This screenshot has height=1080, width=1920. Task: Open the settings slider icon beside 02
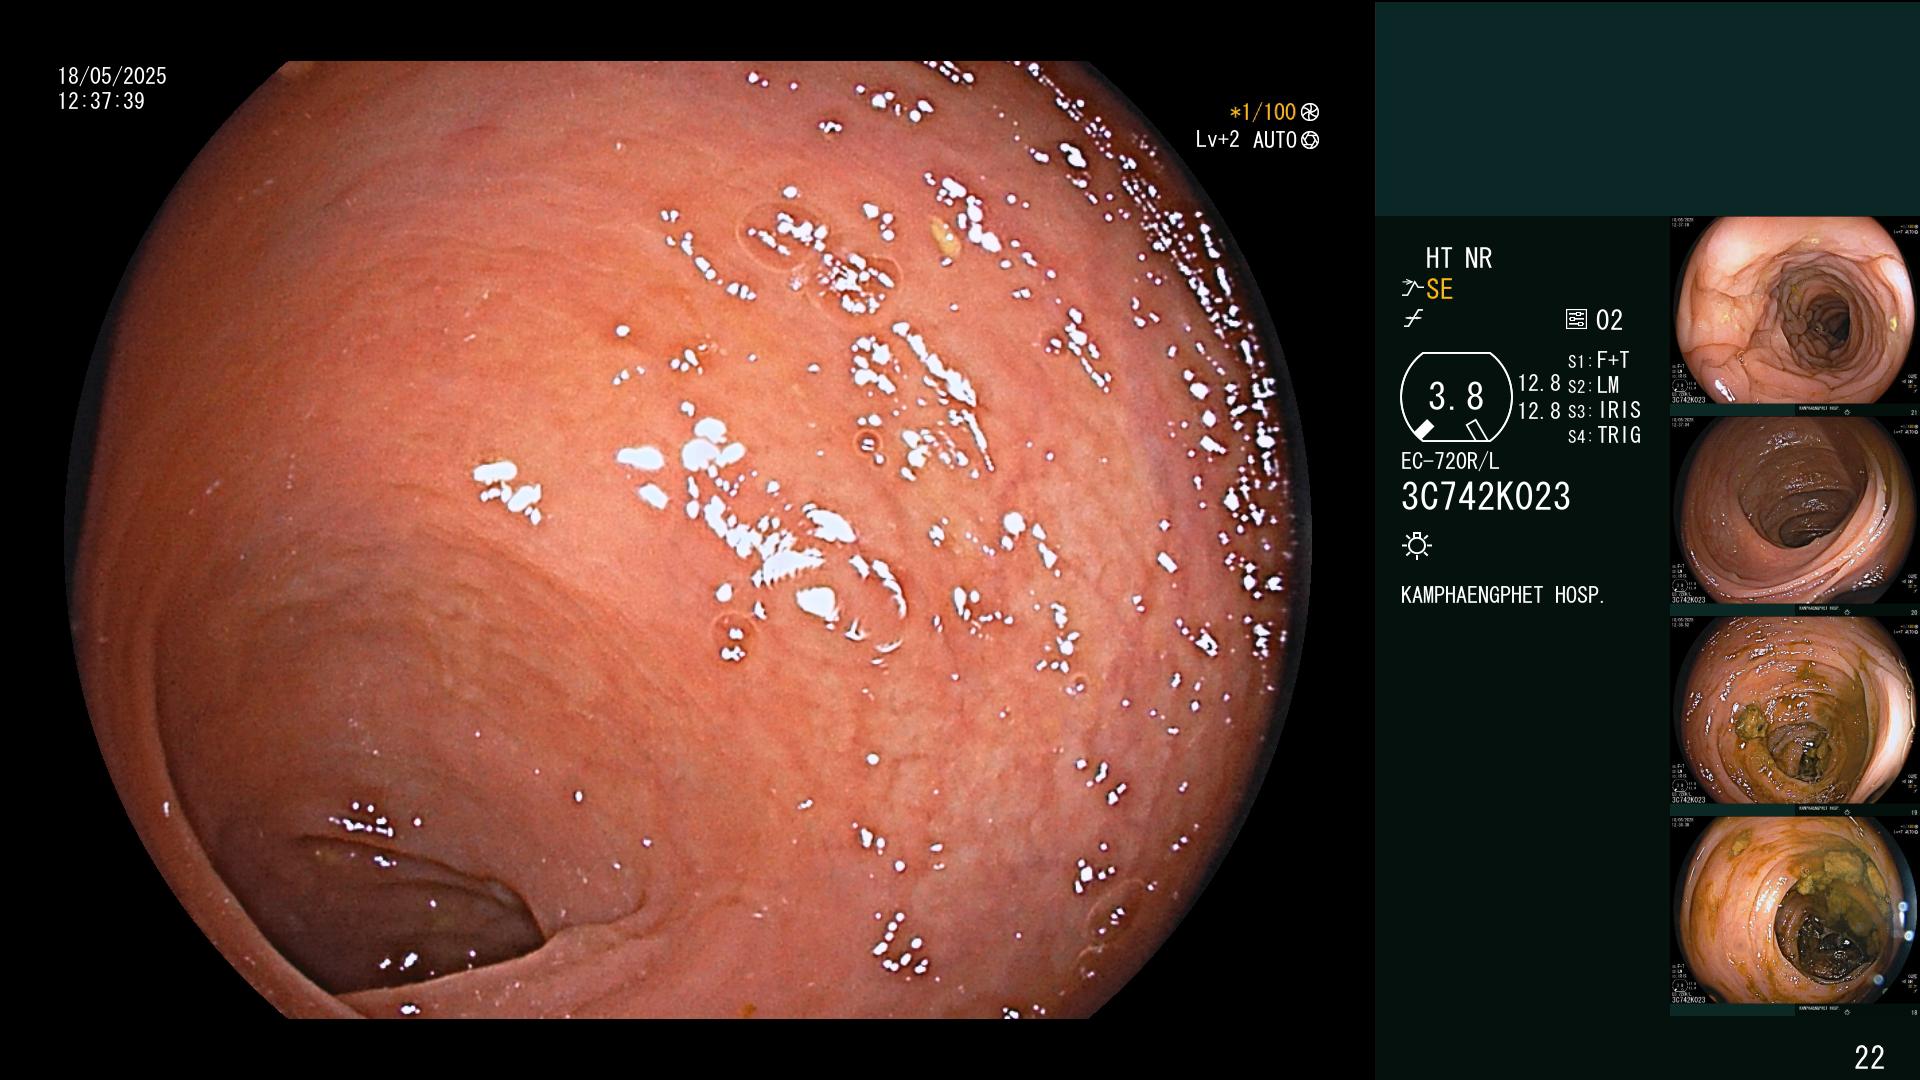(1576, 320)
